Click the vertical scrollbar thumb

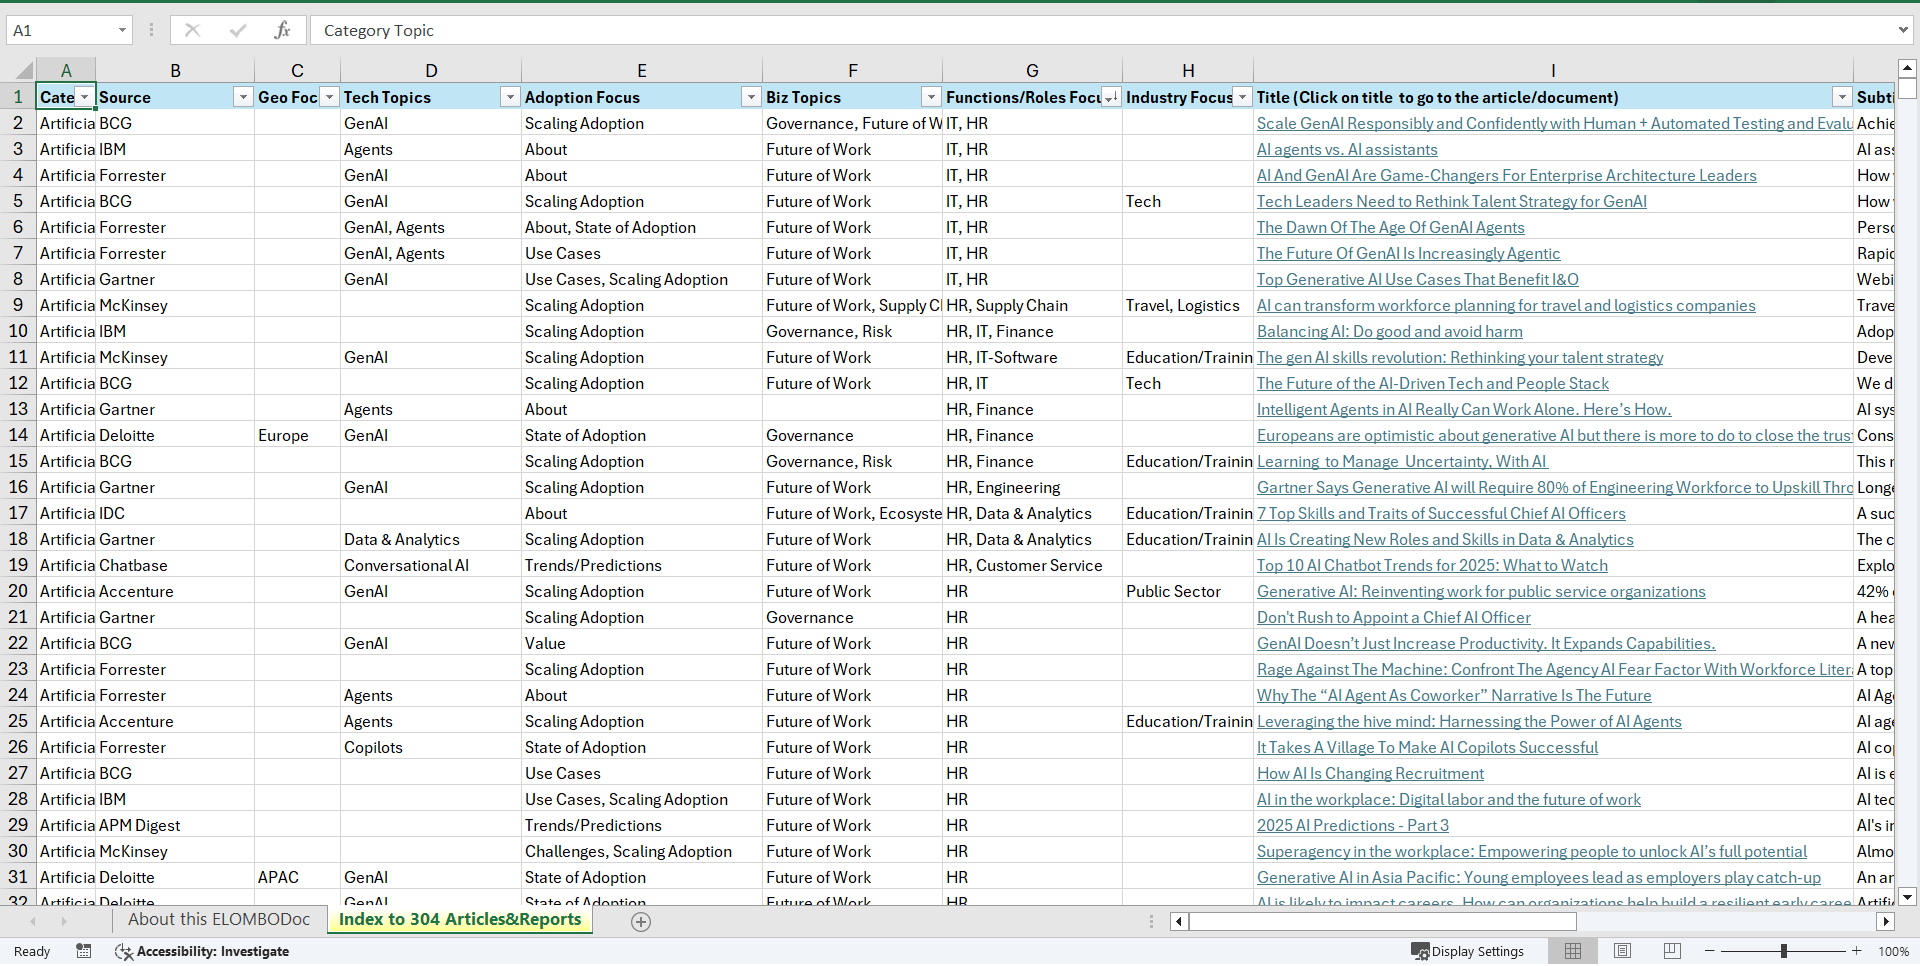point(1907,88)
